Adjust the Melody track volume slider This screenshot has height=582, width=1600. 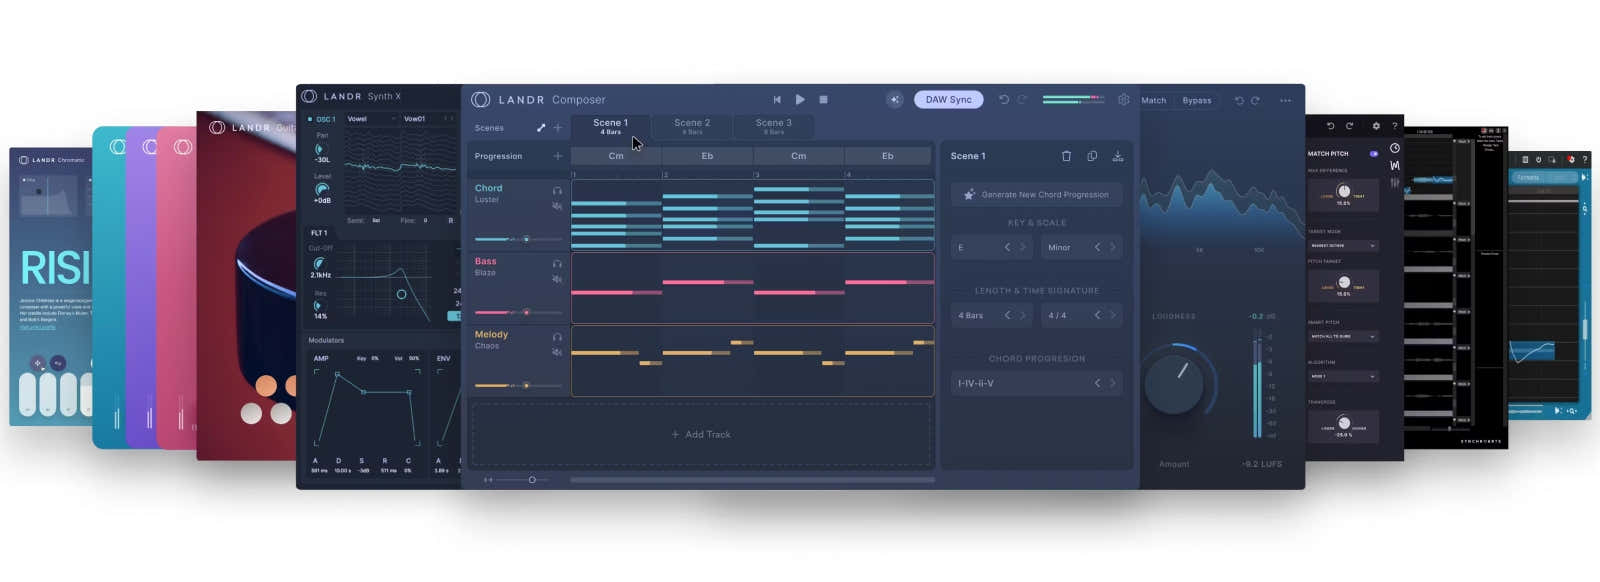[x=518, y=385]
